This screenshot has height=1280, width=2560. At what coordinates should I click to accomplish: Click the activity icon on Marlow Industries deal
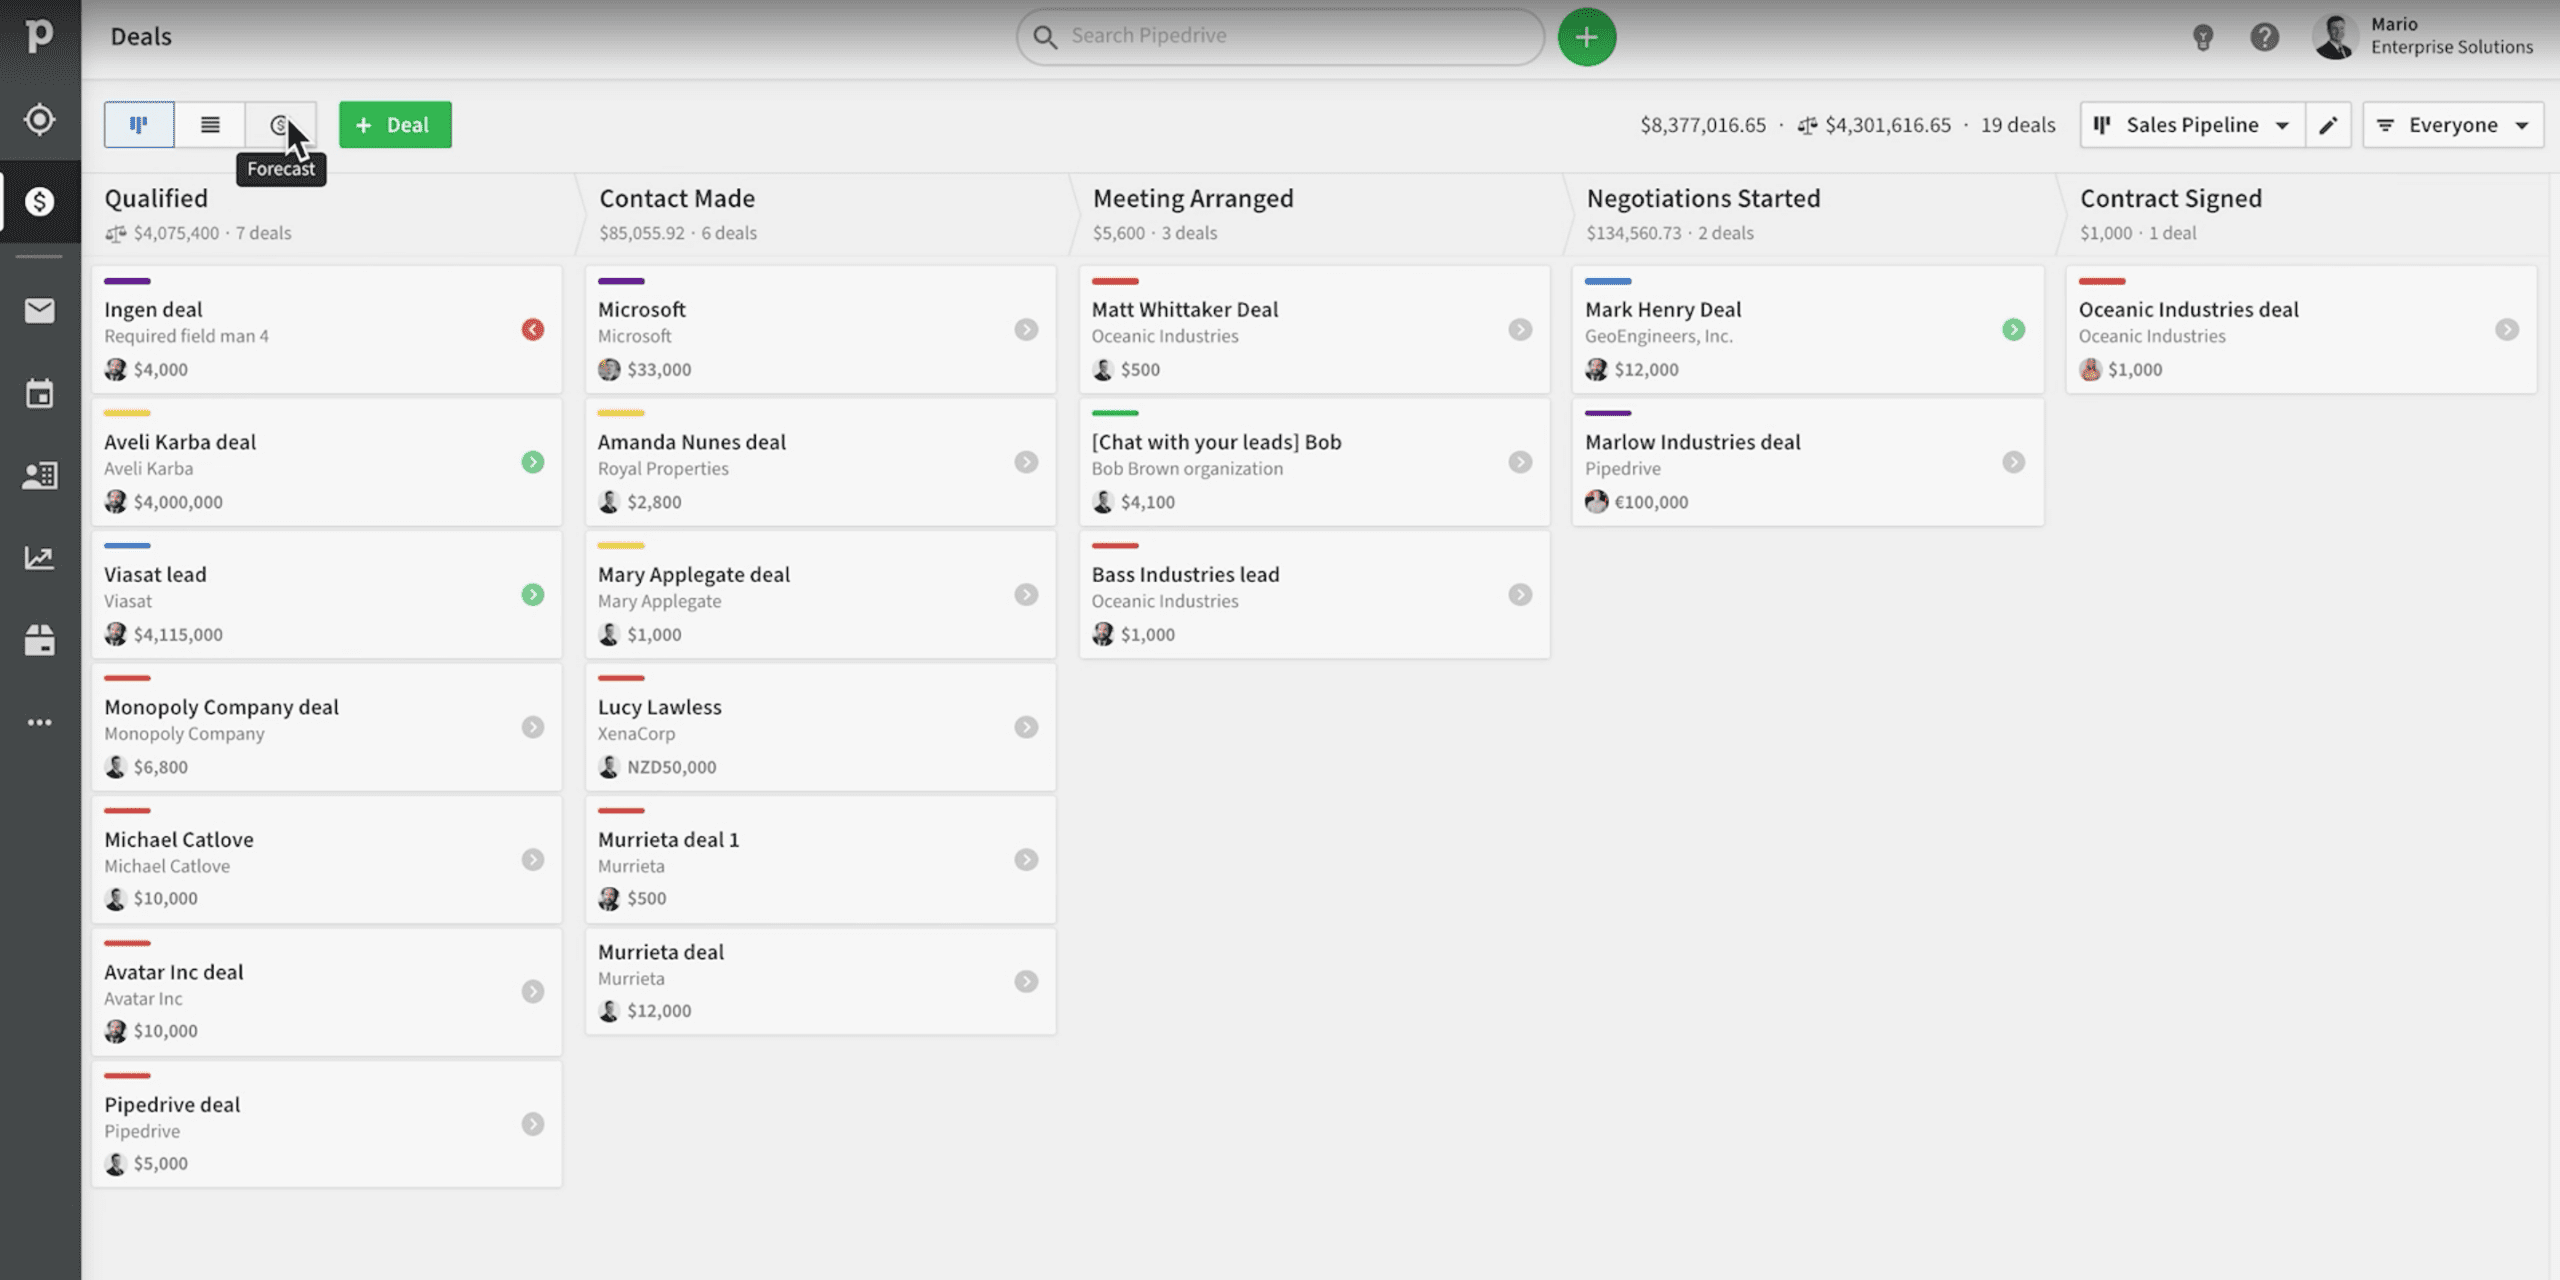[x=2014, y=462]
